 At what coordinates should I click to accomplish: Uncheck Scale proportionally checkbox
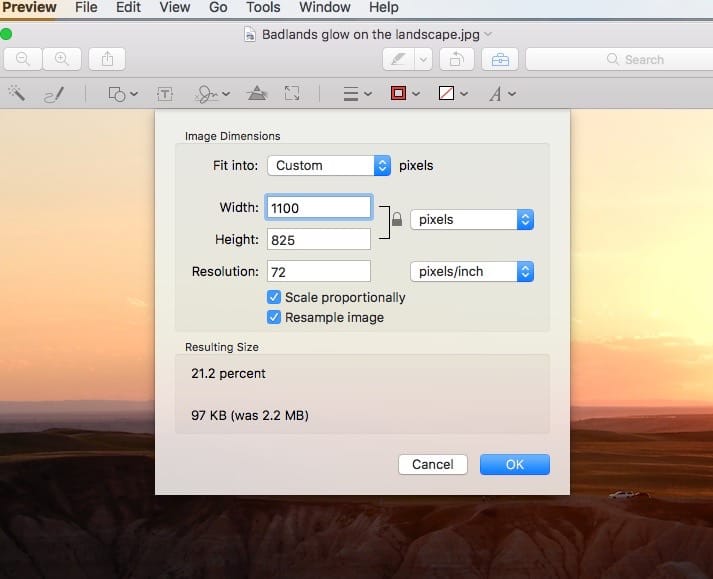[x=274, y=297]
